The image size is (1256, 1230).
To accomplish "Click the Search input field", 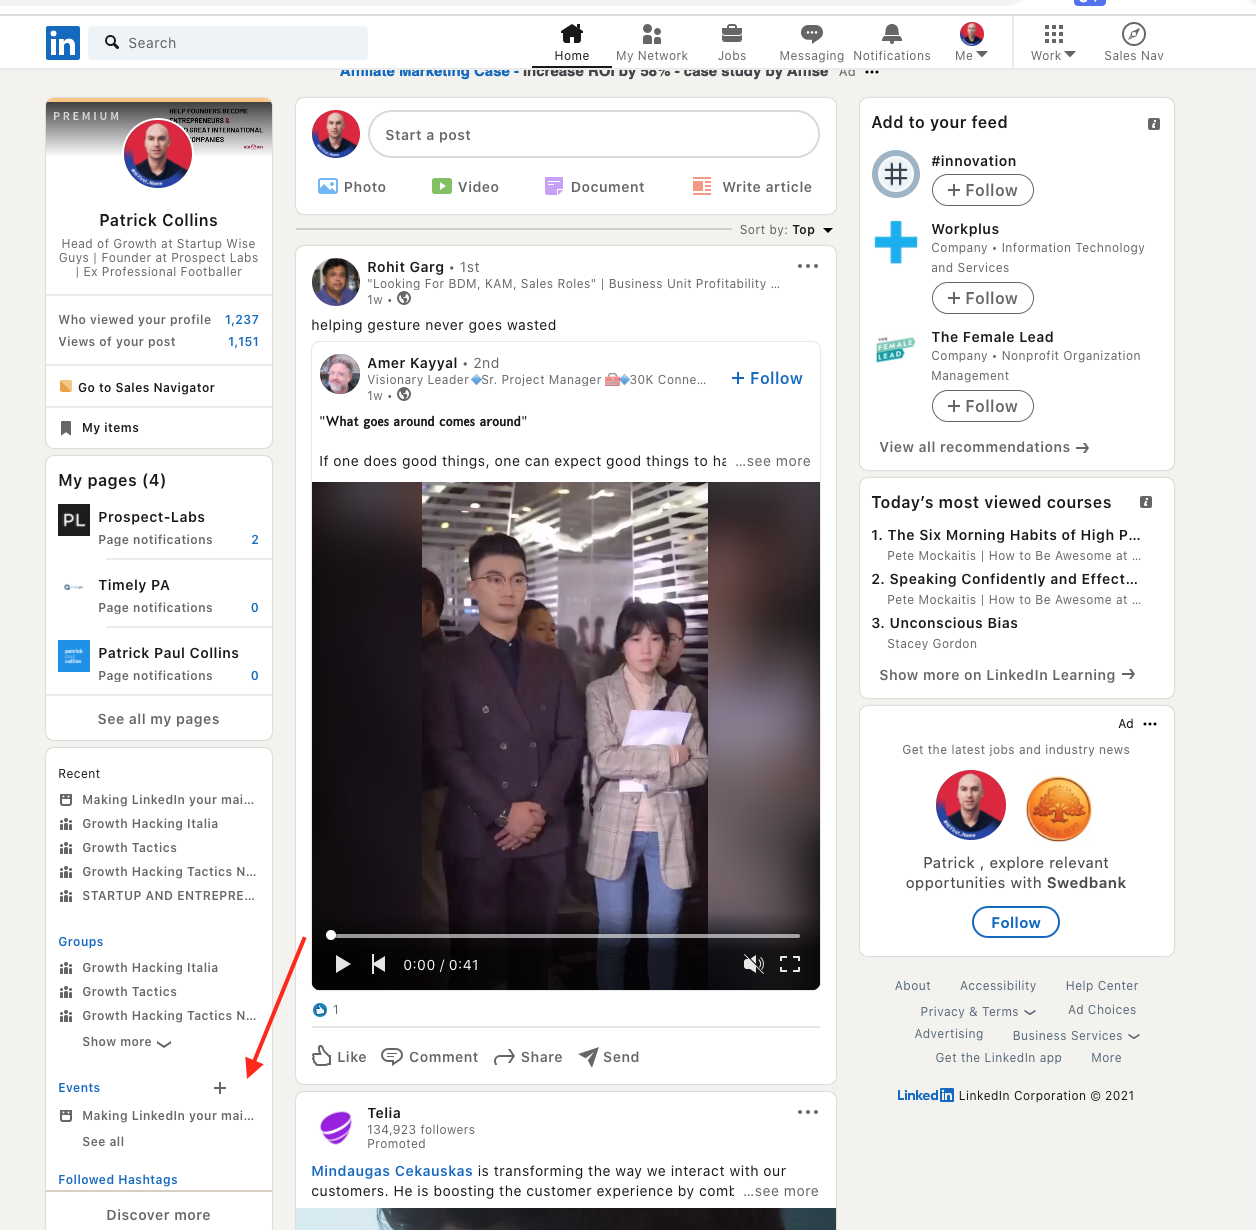I will click(228, 43).
